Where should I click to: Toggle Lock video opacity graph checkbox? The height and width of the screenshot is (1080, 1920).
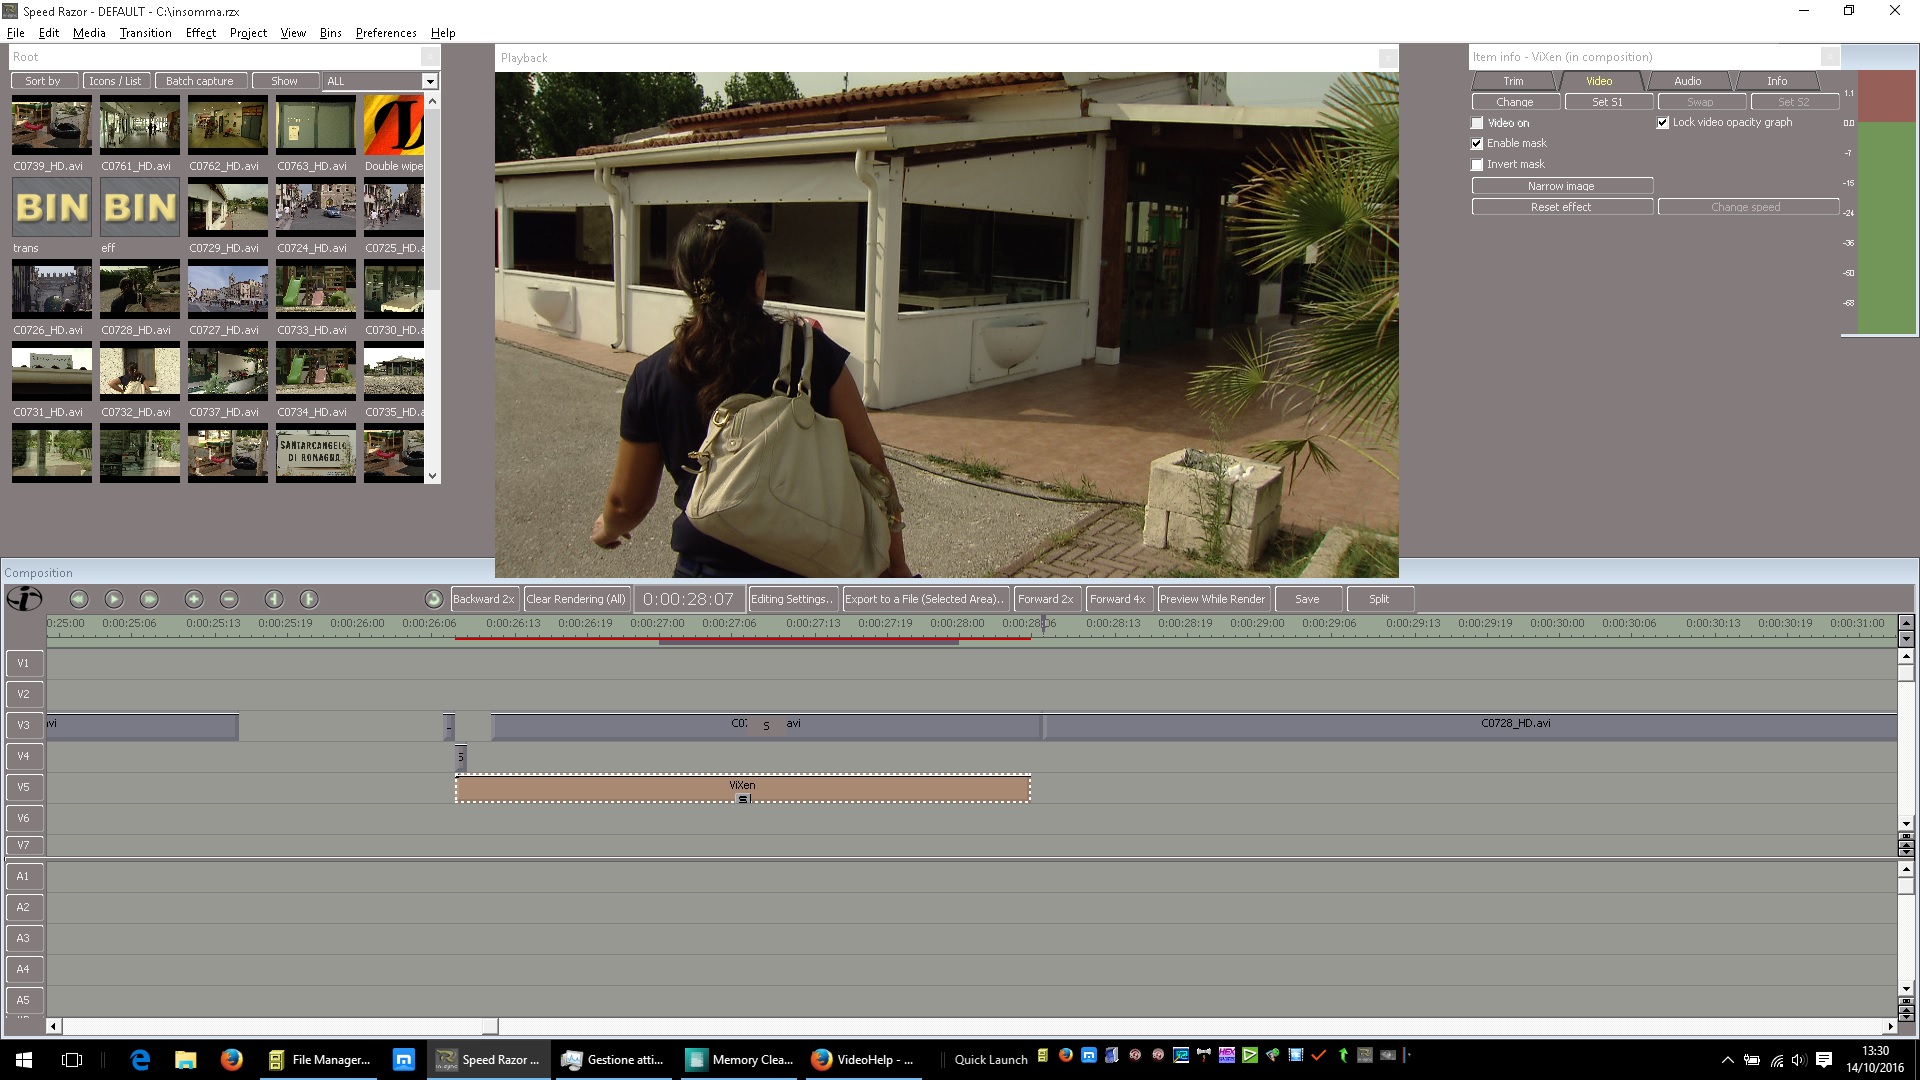[1663, 123]
